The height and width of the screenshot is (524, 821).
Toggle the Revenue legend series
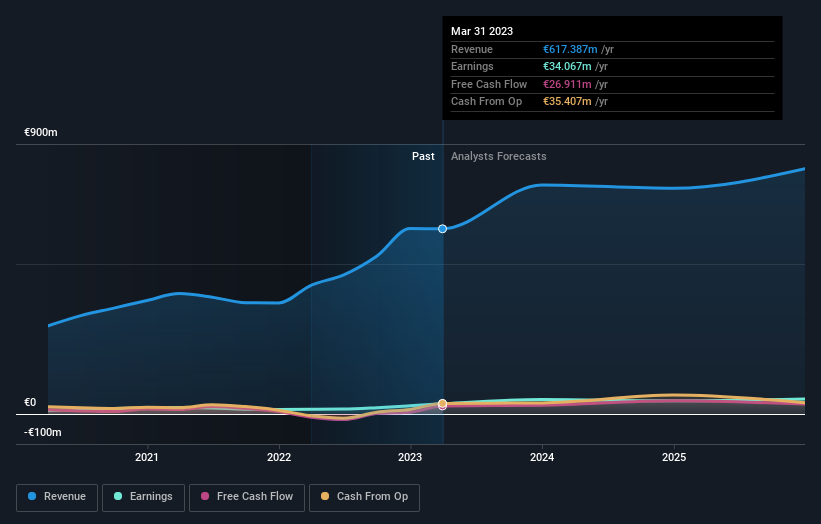tap(57, 497)
